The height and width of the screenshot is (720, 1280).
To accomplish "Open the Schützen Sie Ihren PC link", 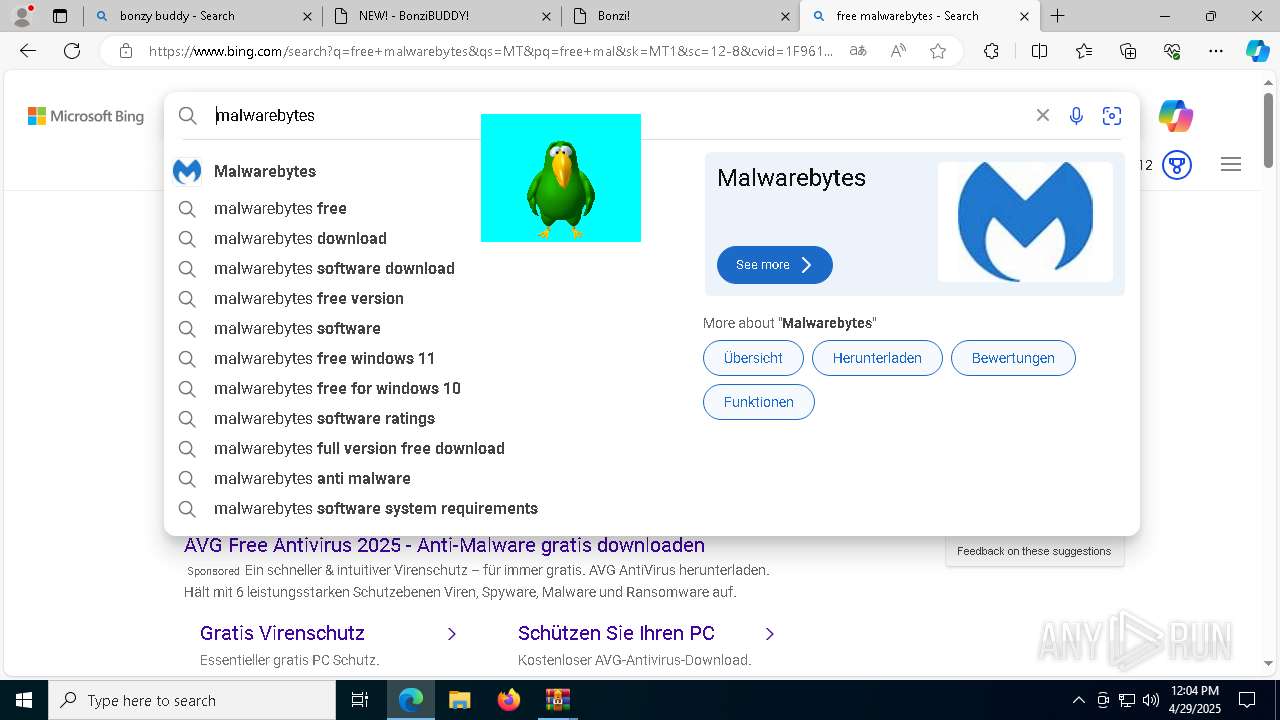I will click(x=616, y=633).
